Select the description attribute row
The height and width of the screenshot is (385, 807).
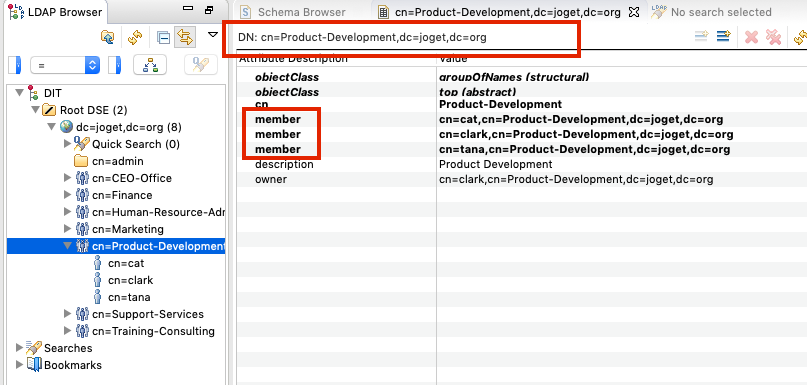click(520, 164)
